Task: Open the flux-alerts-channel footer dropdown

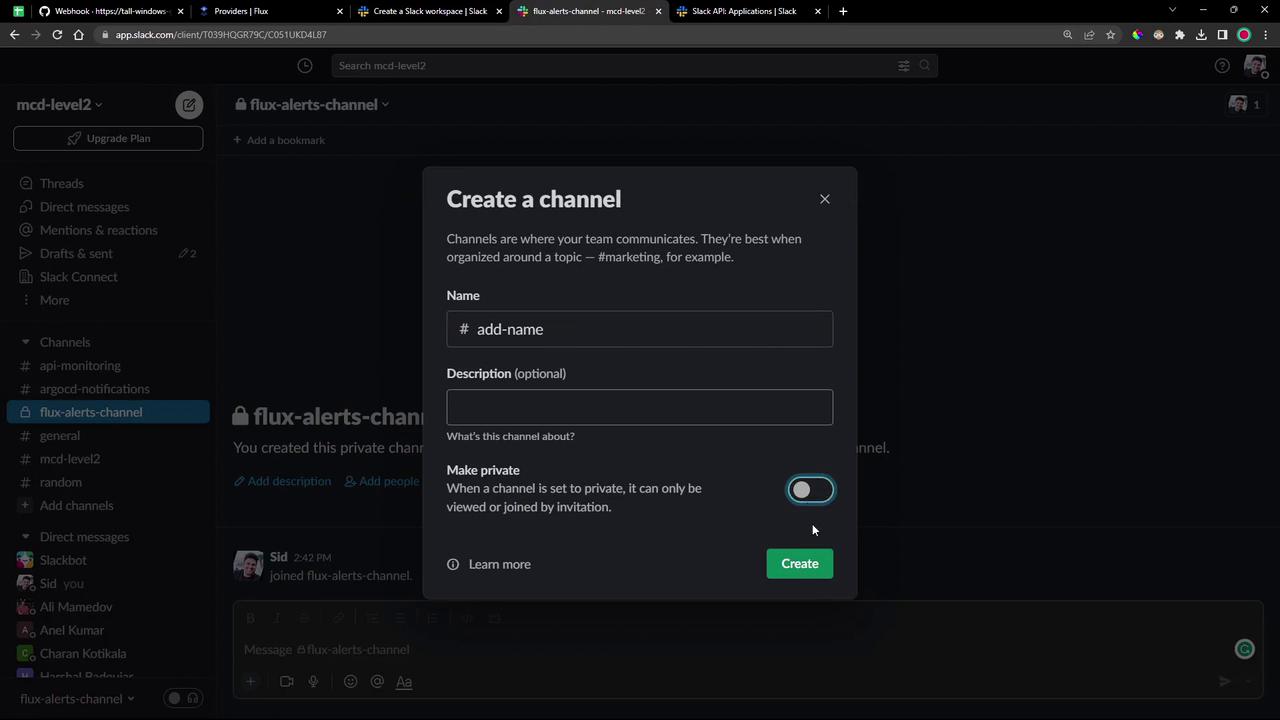Action: (77, 699)
